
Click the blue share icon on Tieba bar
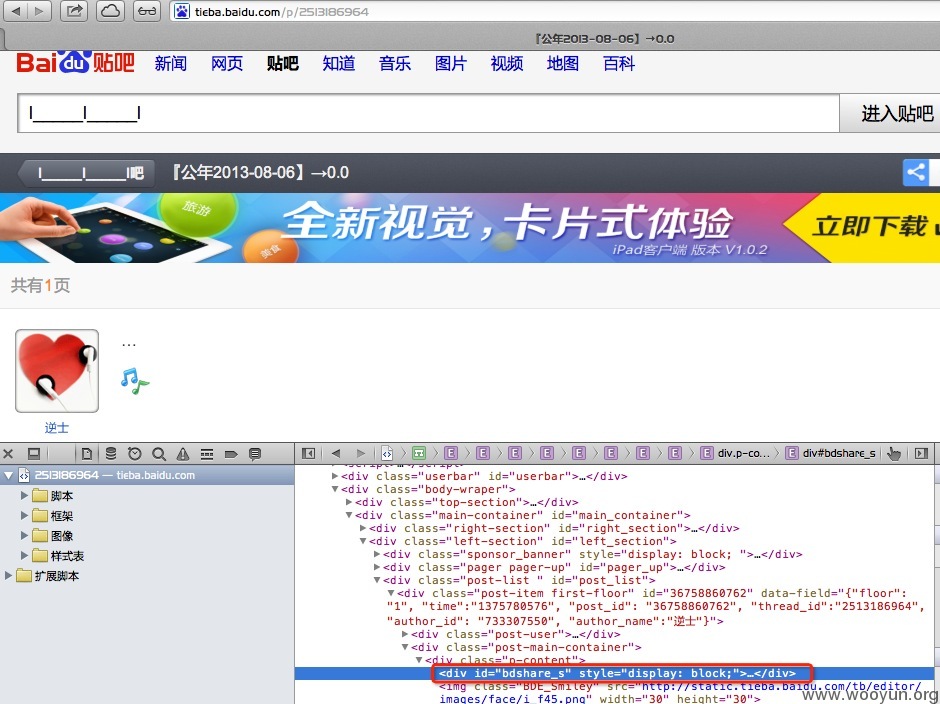point(915,173)
